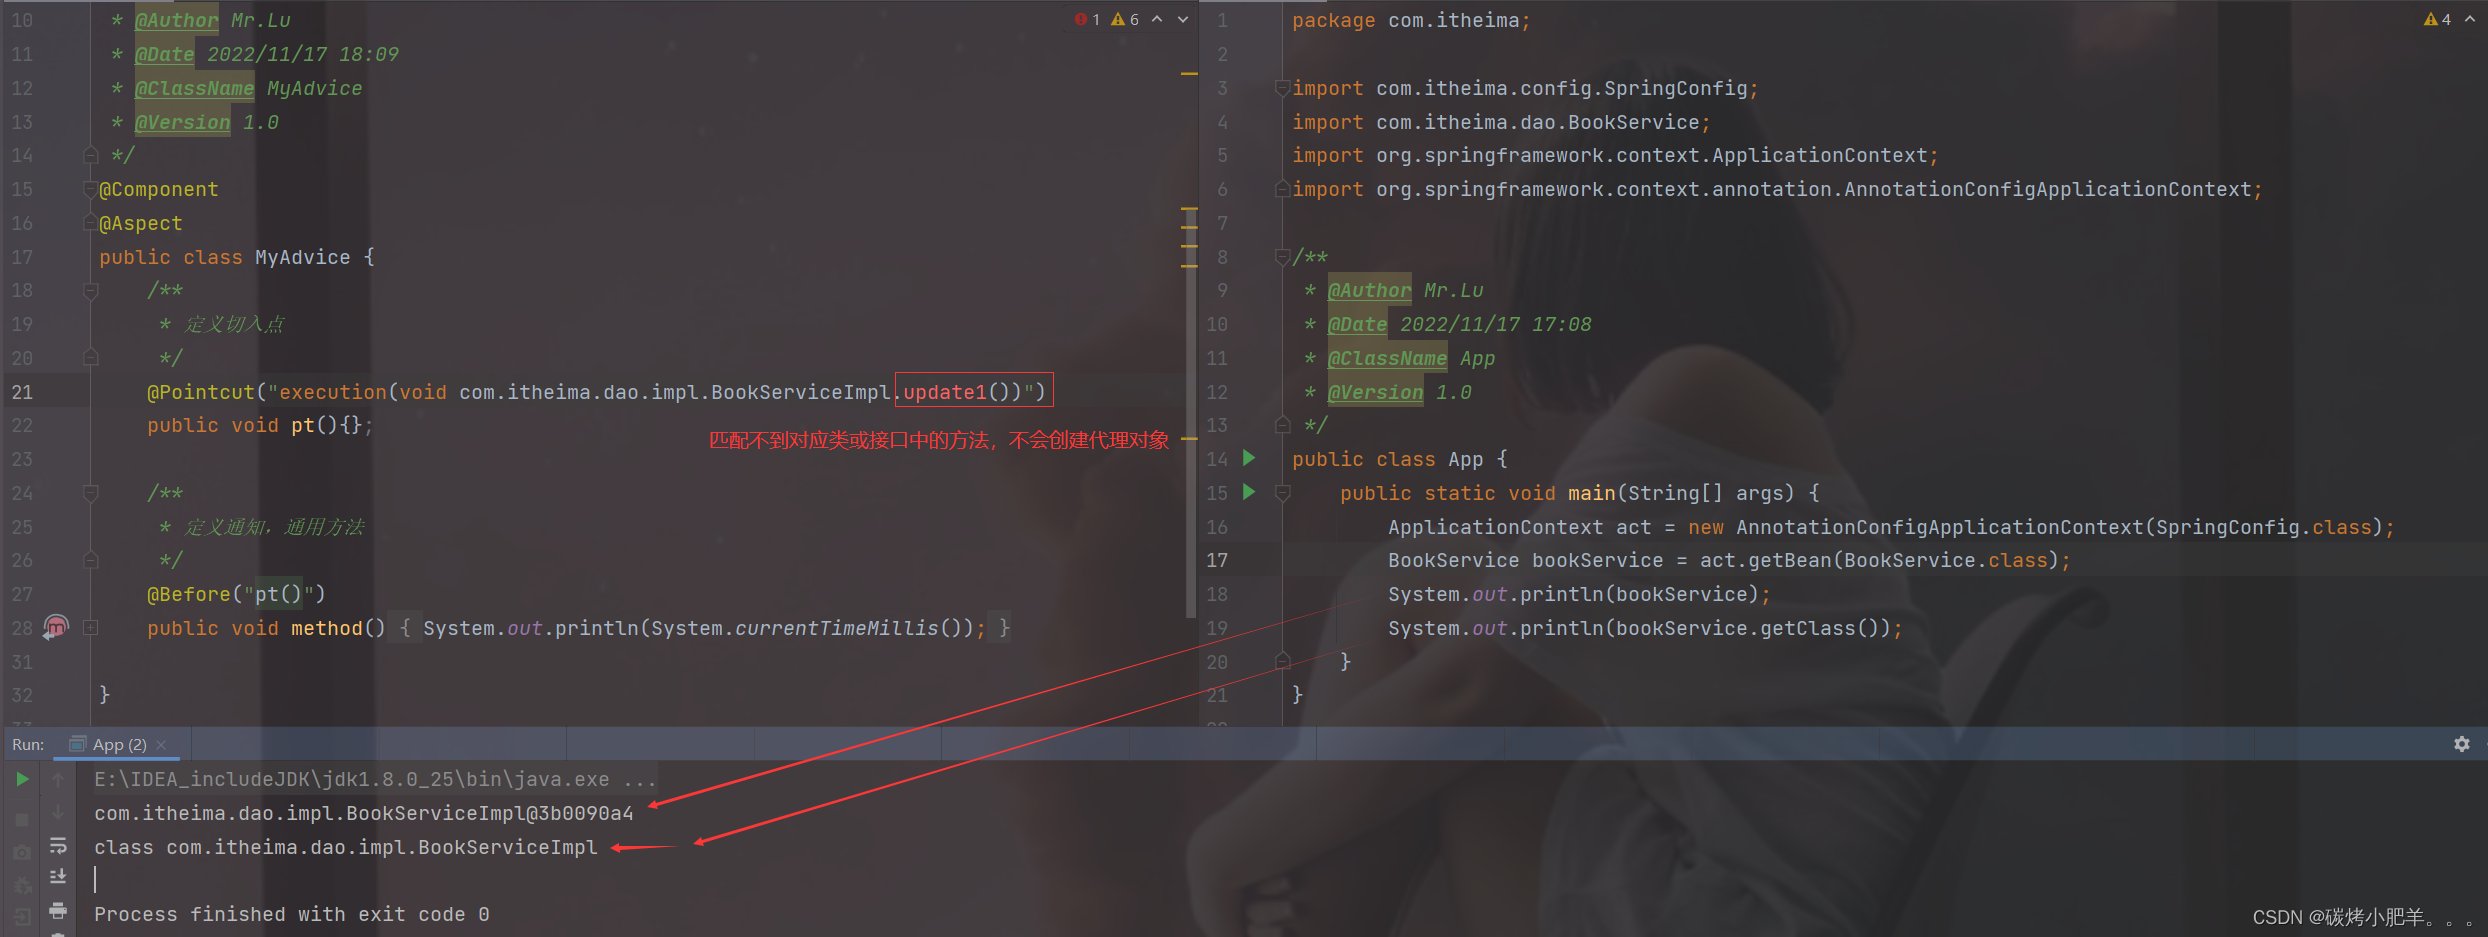Viewport: 2488px width, 937px height.
Task: Collapse the comment fold on line 18
Action: coord(91,291)
